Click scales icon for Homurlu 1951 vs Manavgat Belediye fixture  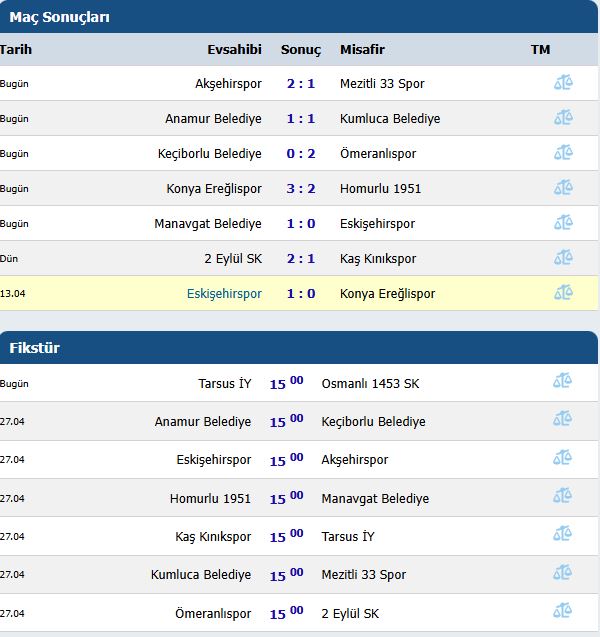pyautogui.click(x=563, y=495)
